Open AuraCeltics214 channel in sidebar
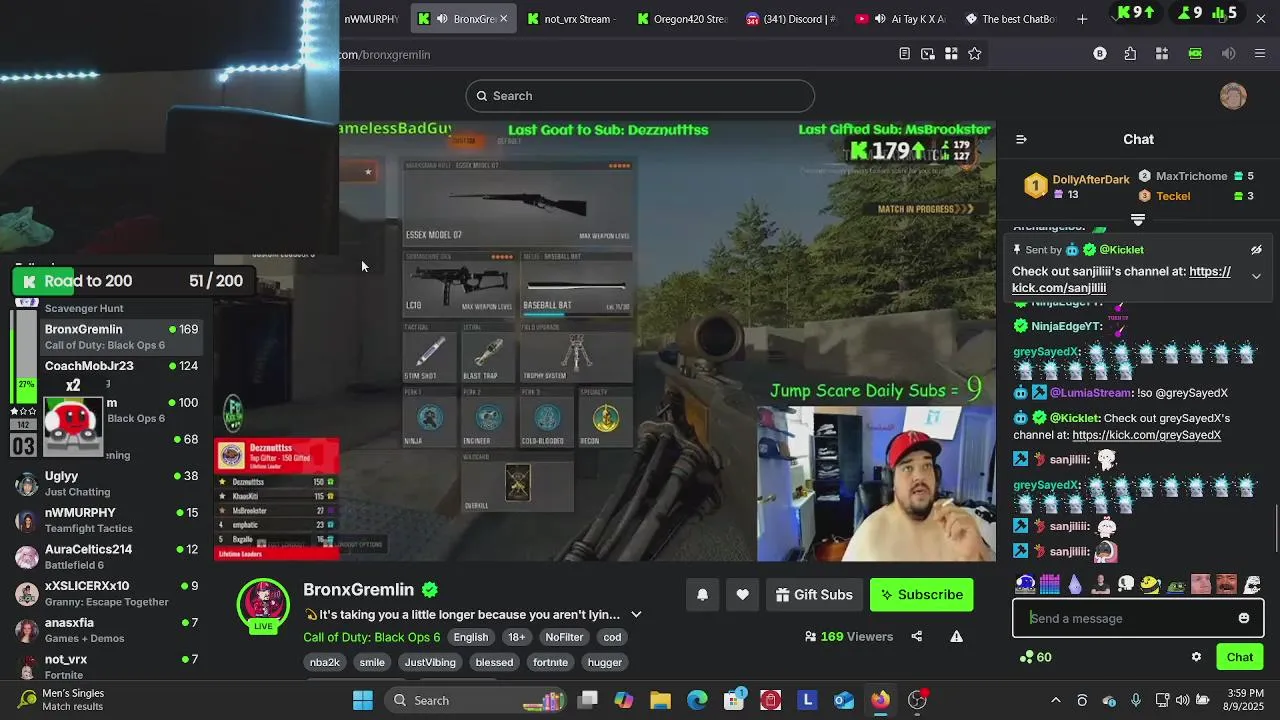The width and height of the screenshot is (1280, 720). [x=108, y=557]
